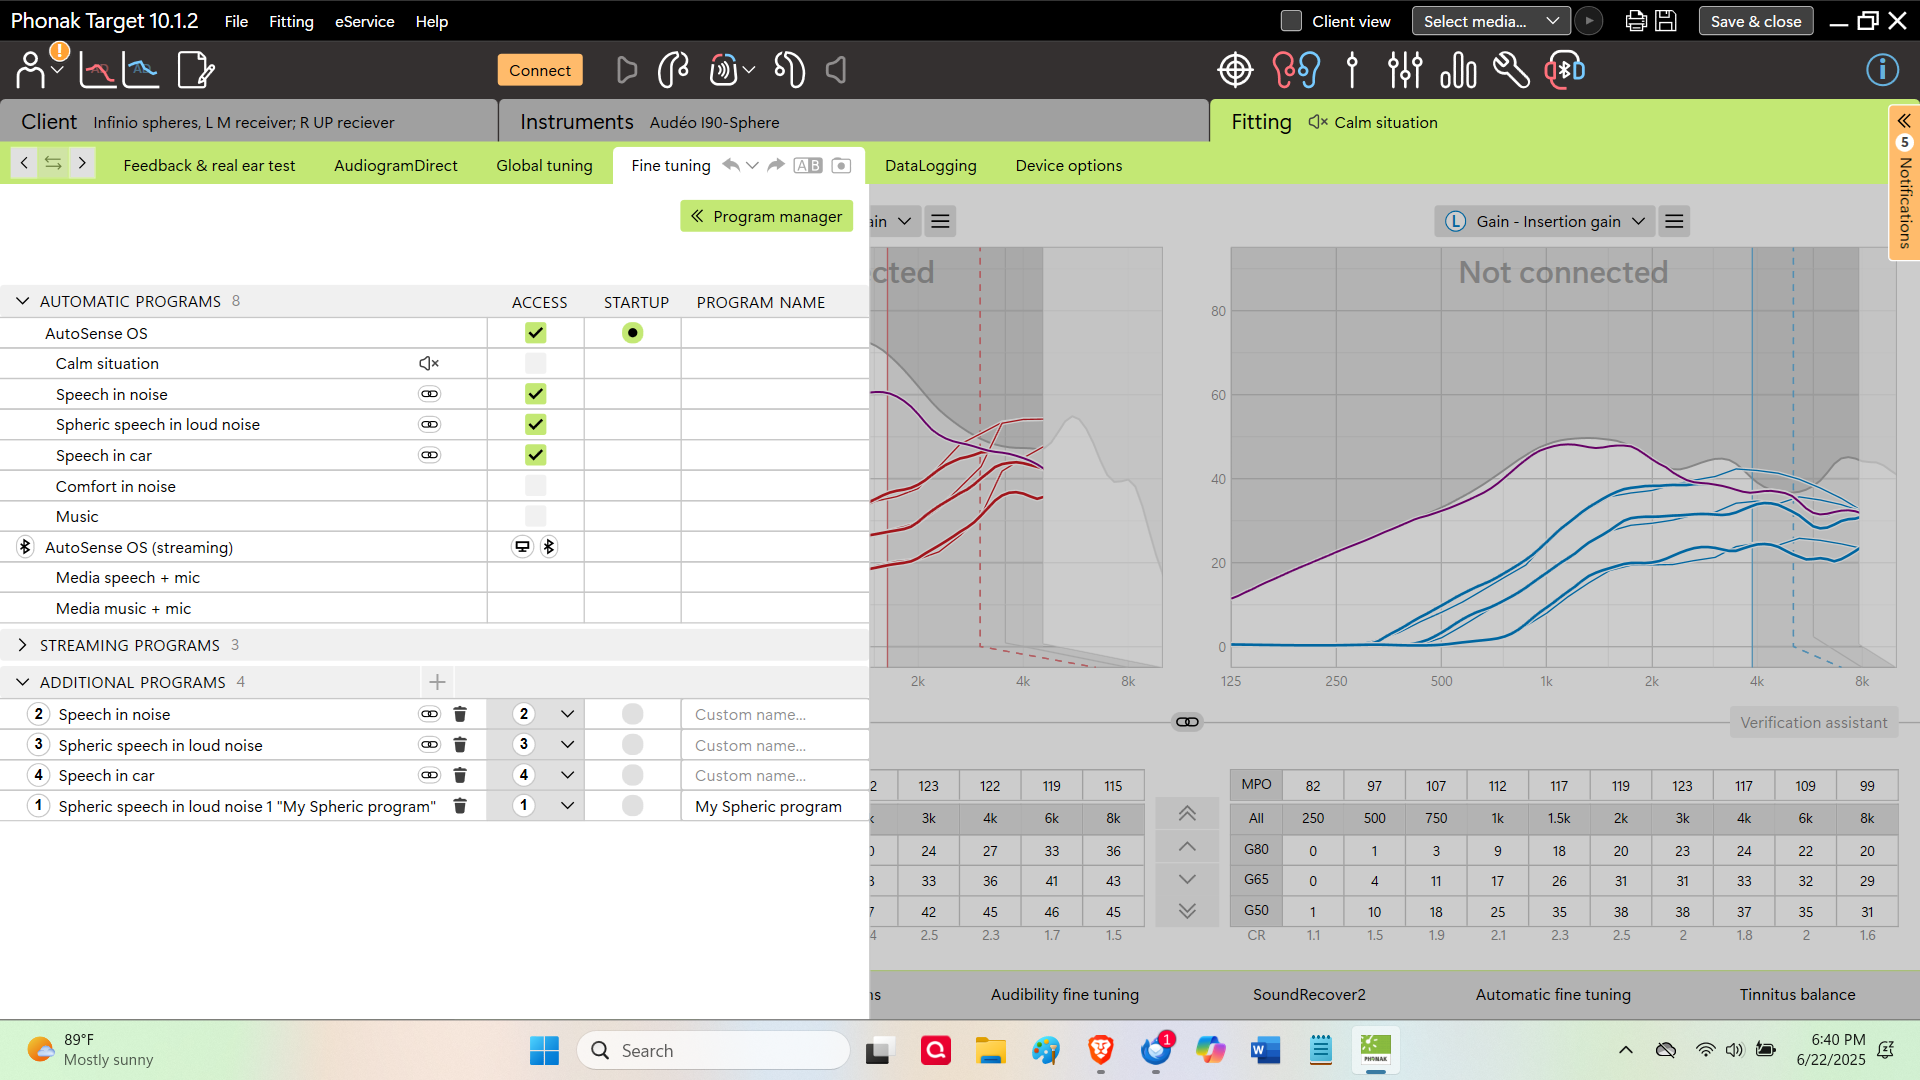Click the double up arrow gain increase
1920x1080 pixels.
[x=1187, y=813]
